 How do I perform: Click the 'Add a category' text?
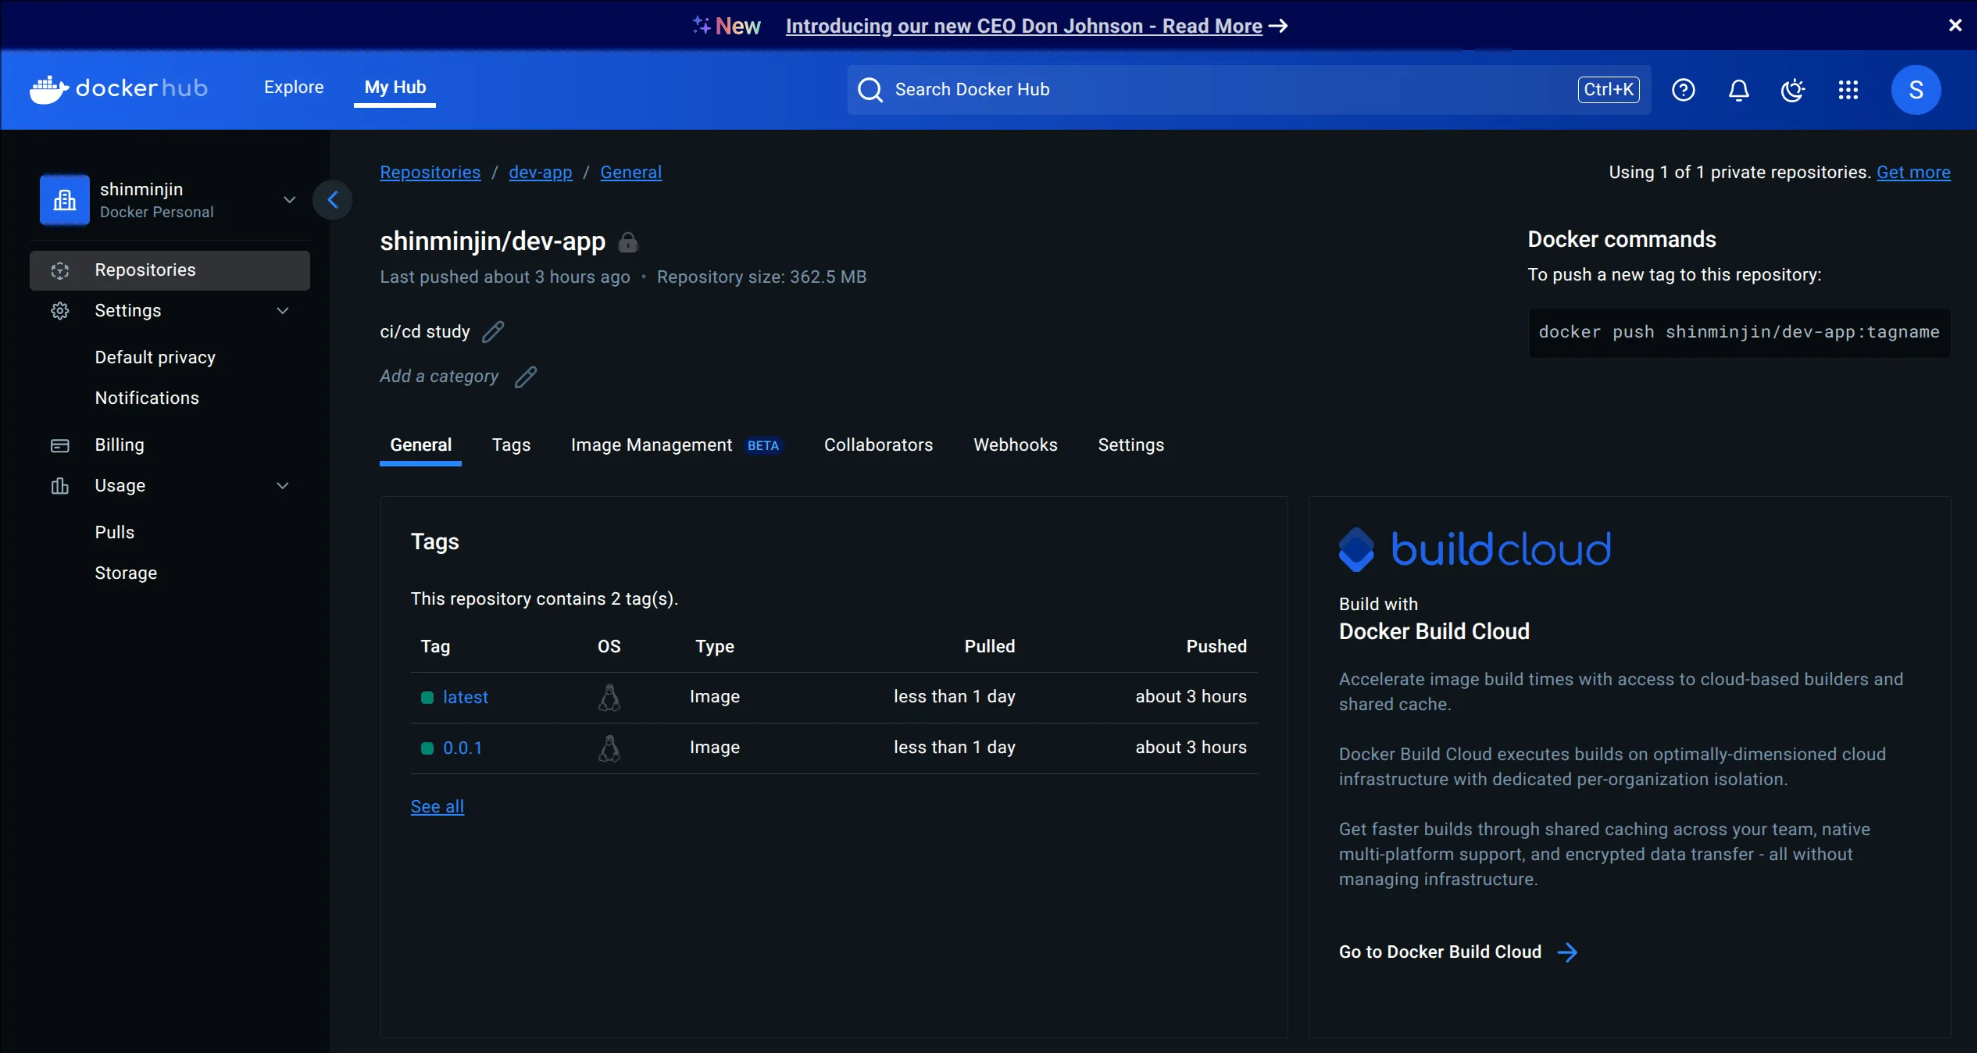tap(439, 377)
